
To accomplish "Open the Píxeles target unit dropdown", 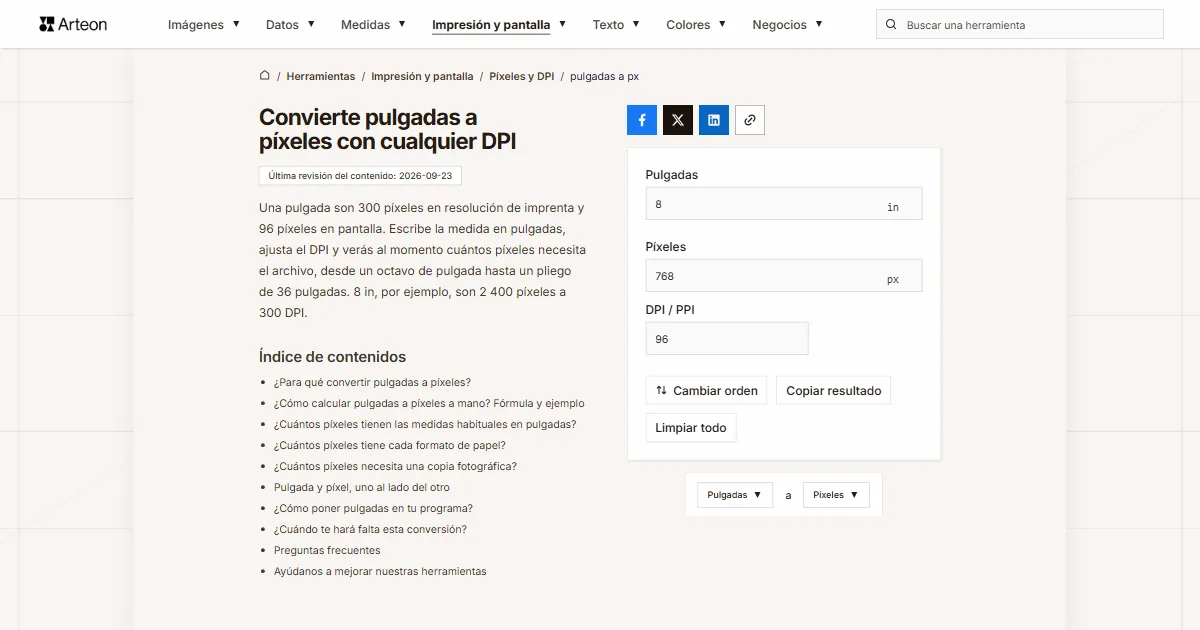I will (836, 495).
